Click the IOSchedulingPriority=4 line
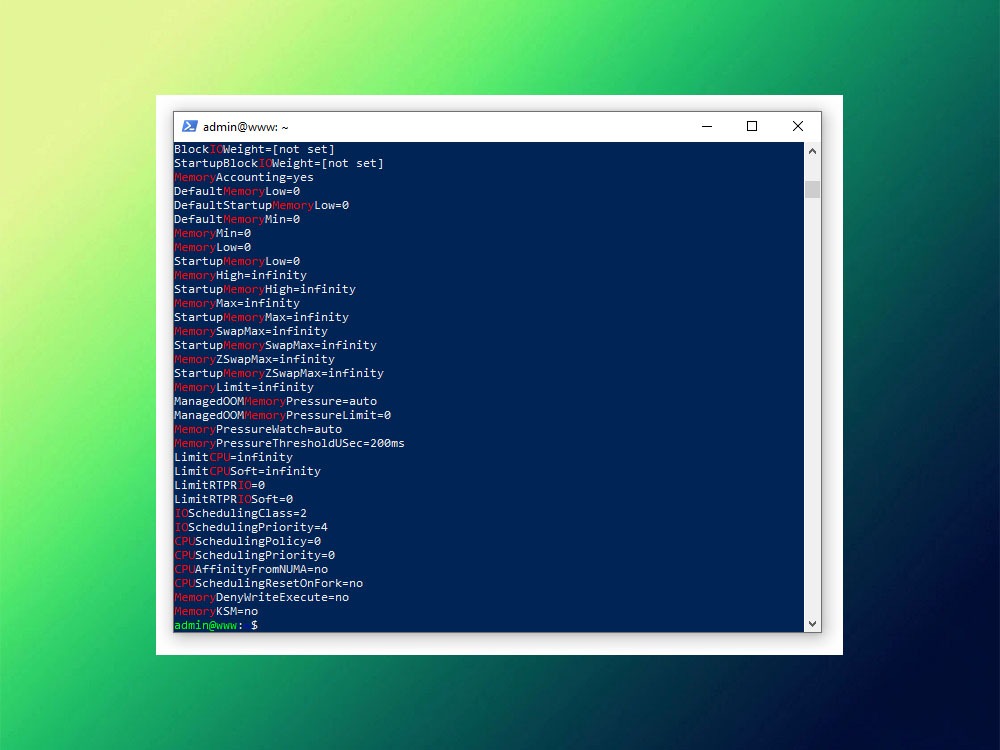The height and width of the screenshot is (750, 1000). (251, 527)
